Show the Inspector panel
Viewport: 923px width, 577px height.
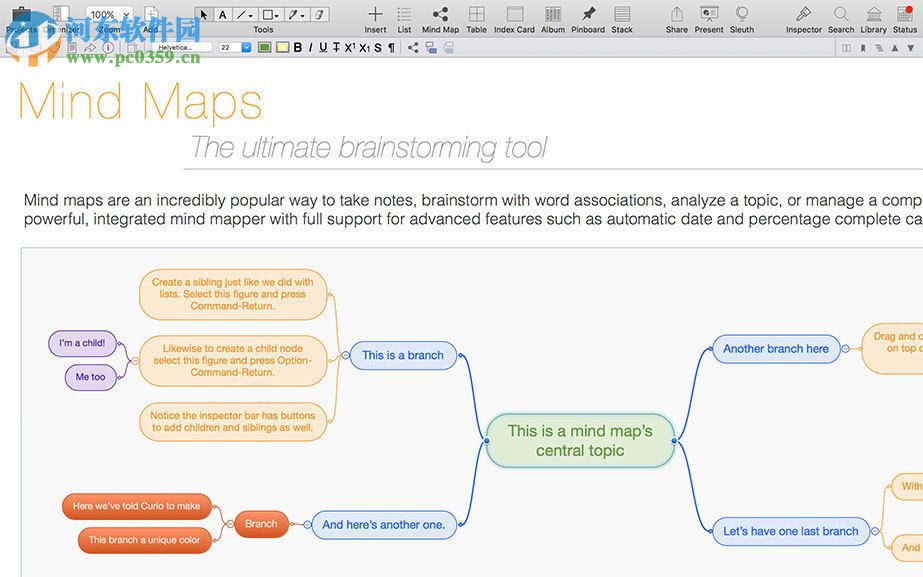point(803,14)
